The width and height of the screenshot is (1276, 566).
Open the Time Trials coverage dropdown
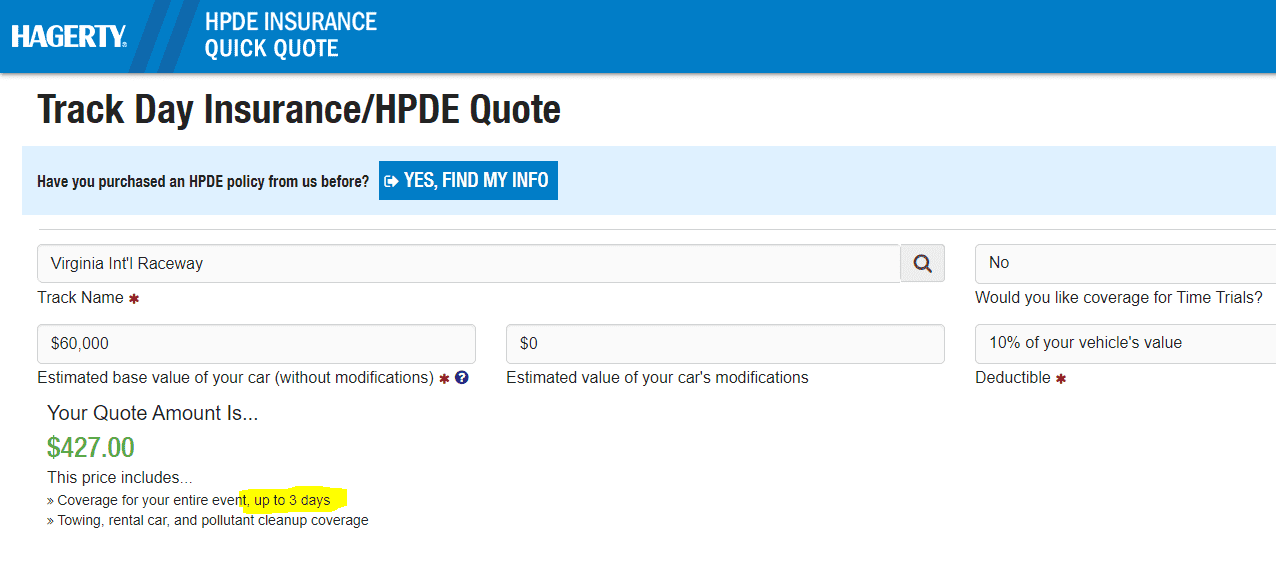click(1125, 263)
